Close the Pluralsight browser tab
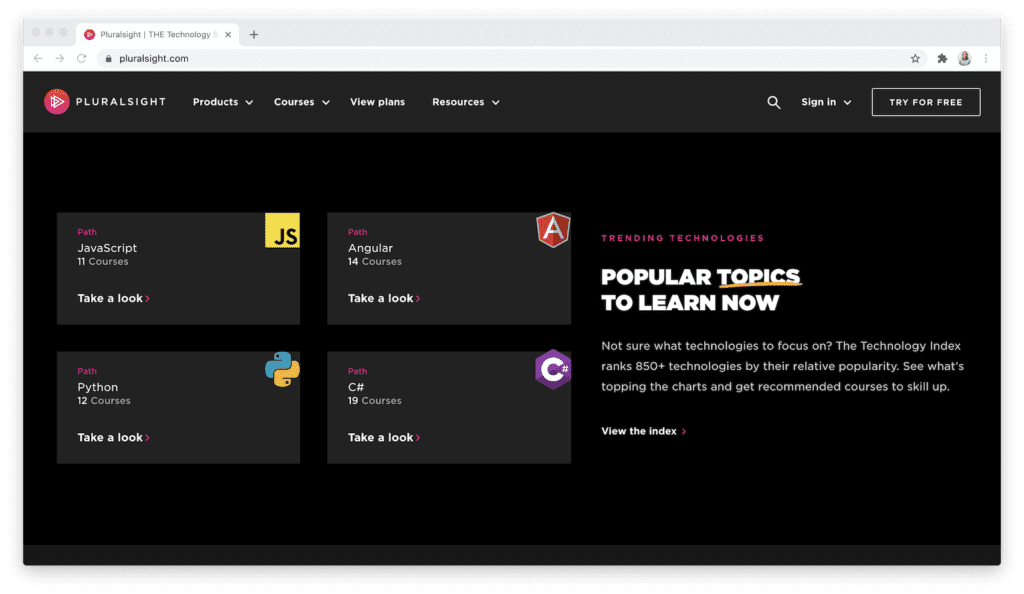 click(x=228, y=35)
